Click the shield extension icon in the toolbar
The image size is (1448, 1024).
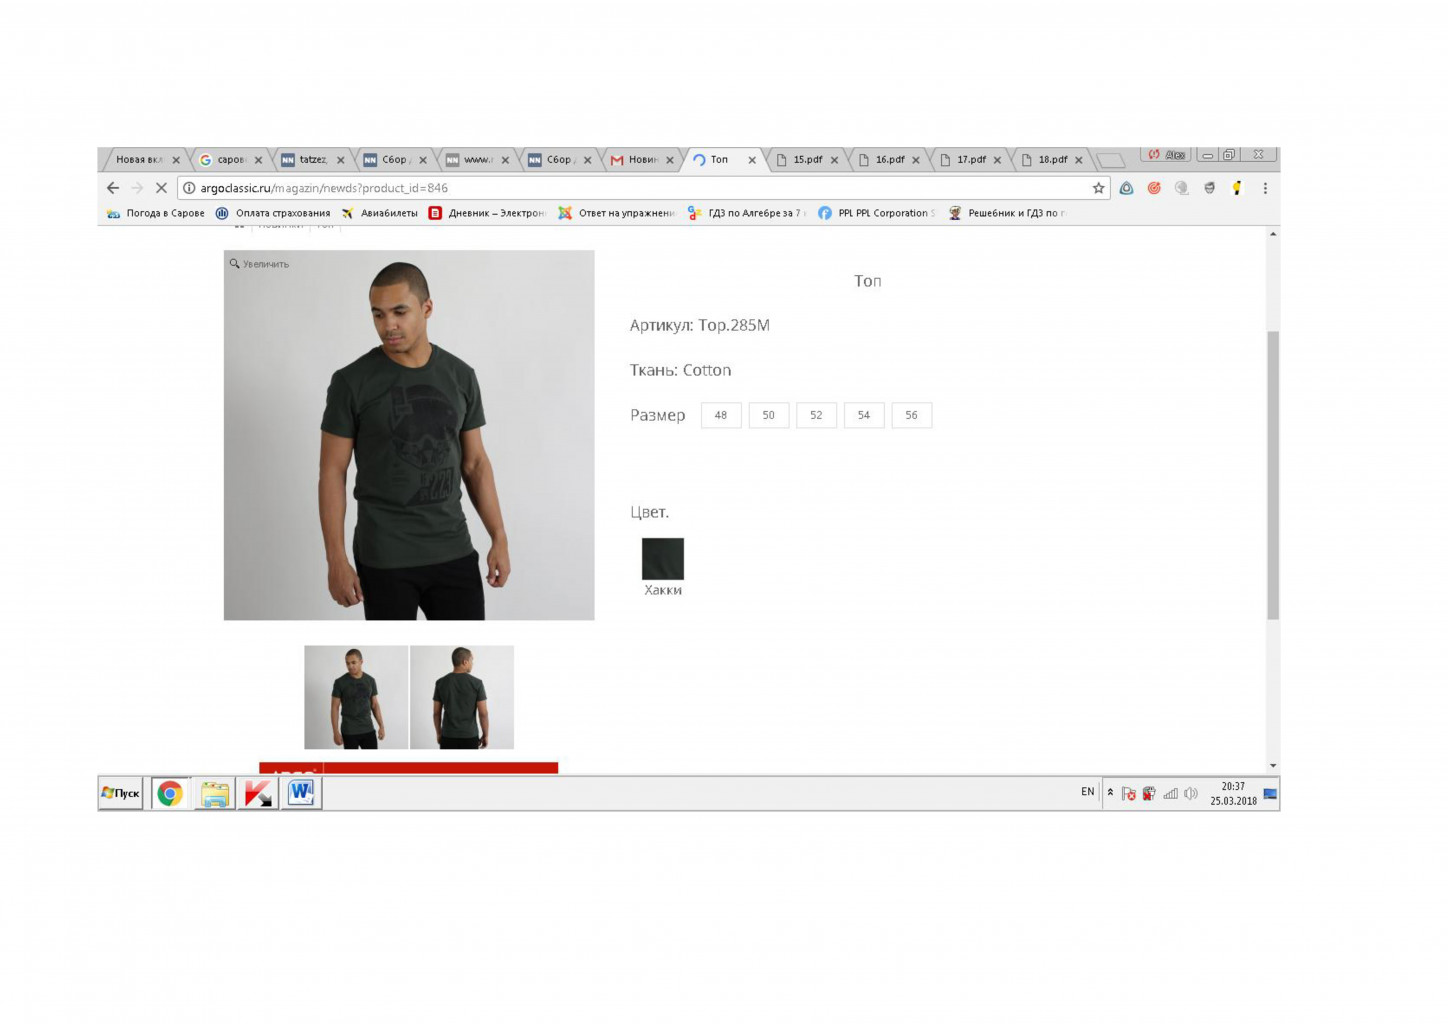[1209, 188]
